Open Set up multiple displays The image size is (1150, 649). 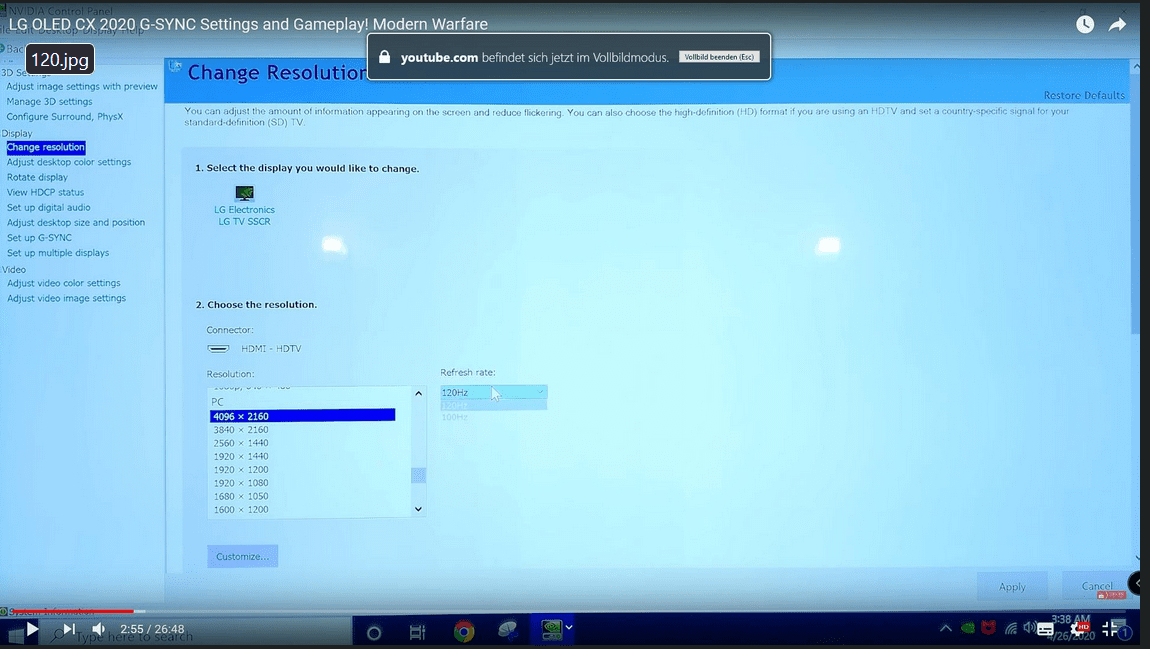coord(58,252)
